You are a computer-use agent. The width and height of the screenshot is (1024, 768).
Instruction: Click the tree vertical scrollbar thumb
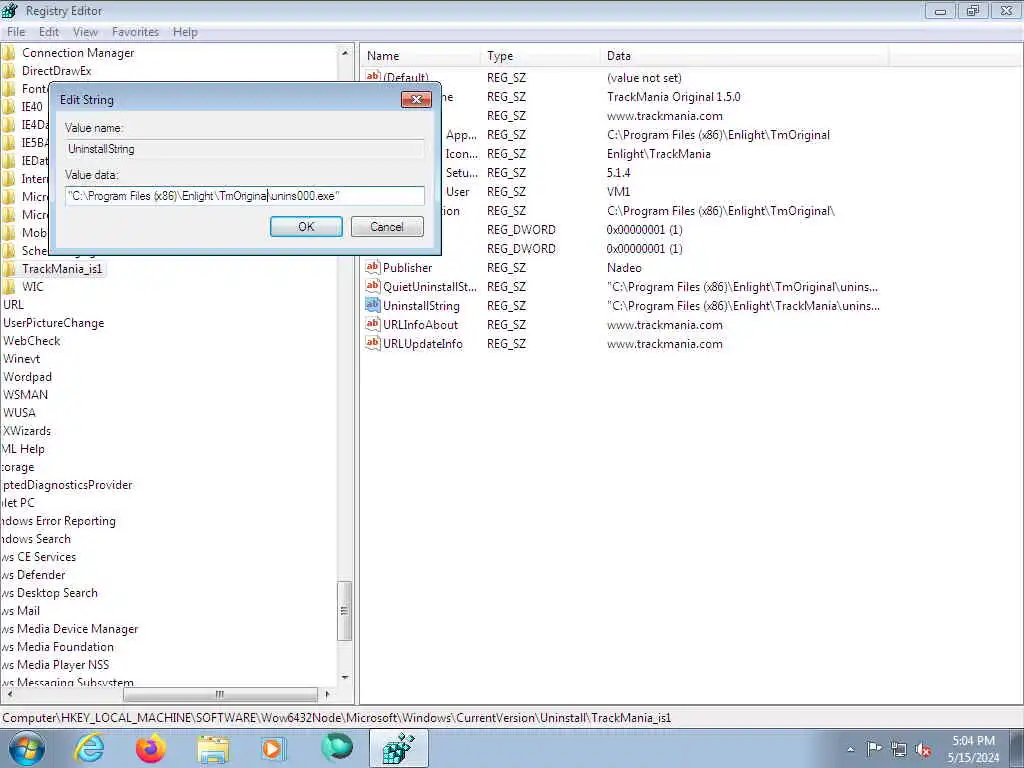pos(345,611)
